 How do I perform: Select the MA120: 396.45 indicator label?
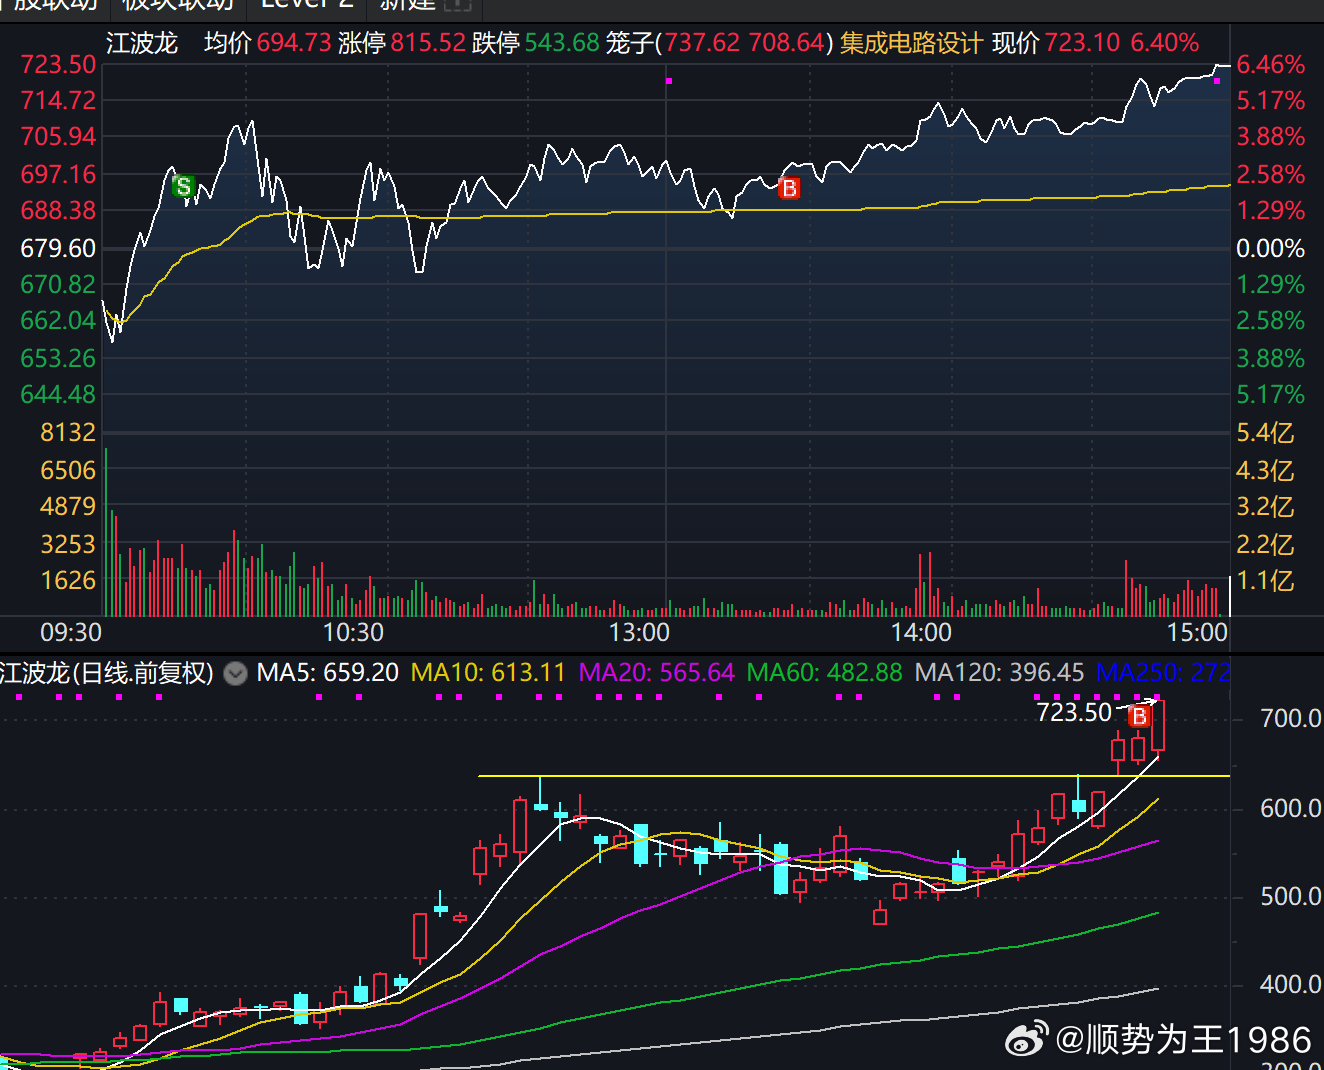pyautogui.click(x=999, y=673)
